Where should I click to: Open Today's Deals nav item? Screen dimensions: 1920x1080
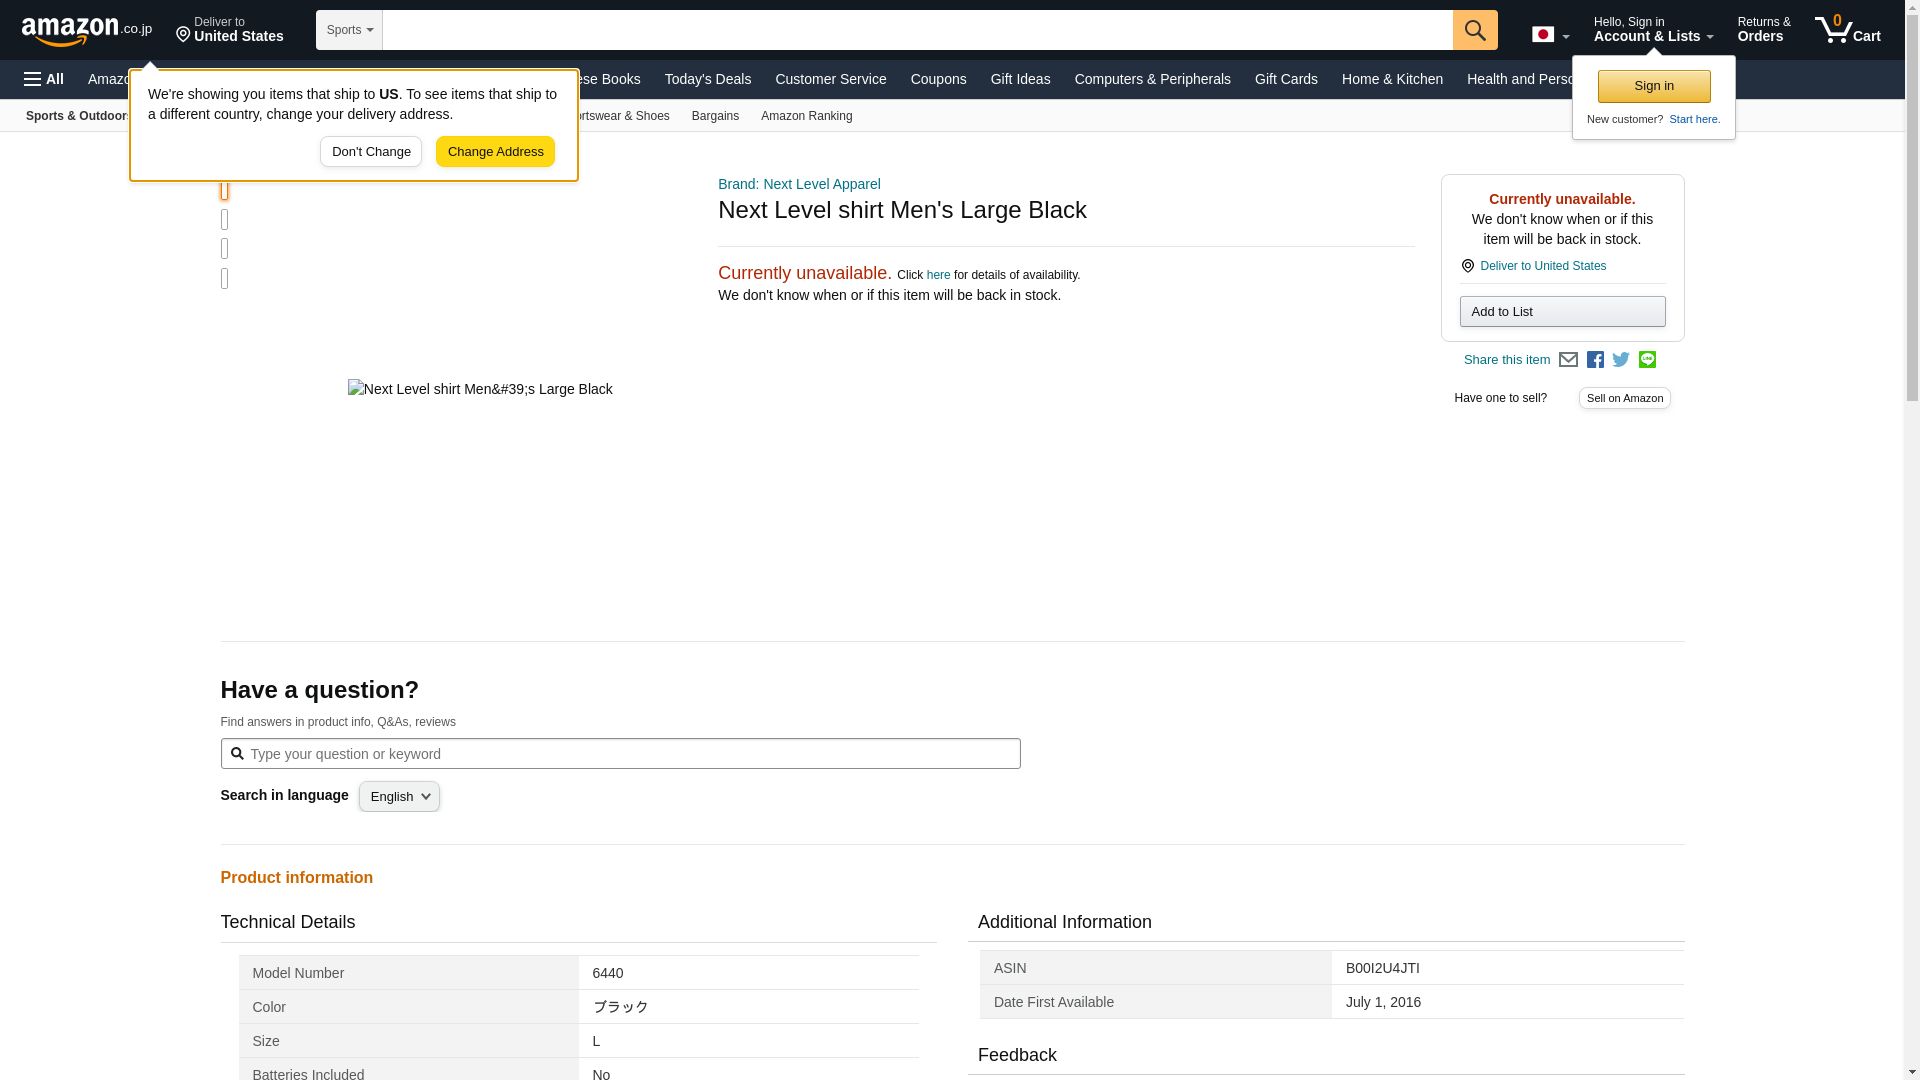pyautogui.click(x=707, y=79)
